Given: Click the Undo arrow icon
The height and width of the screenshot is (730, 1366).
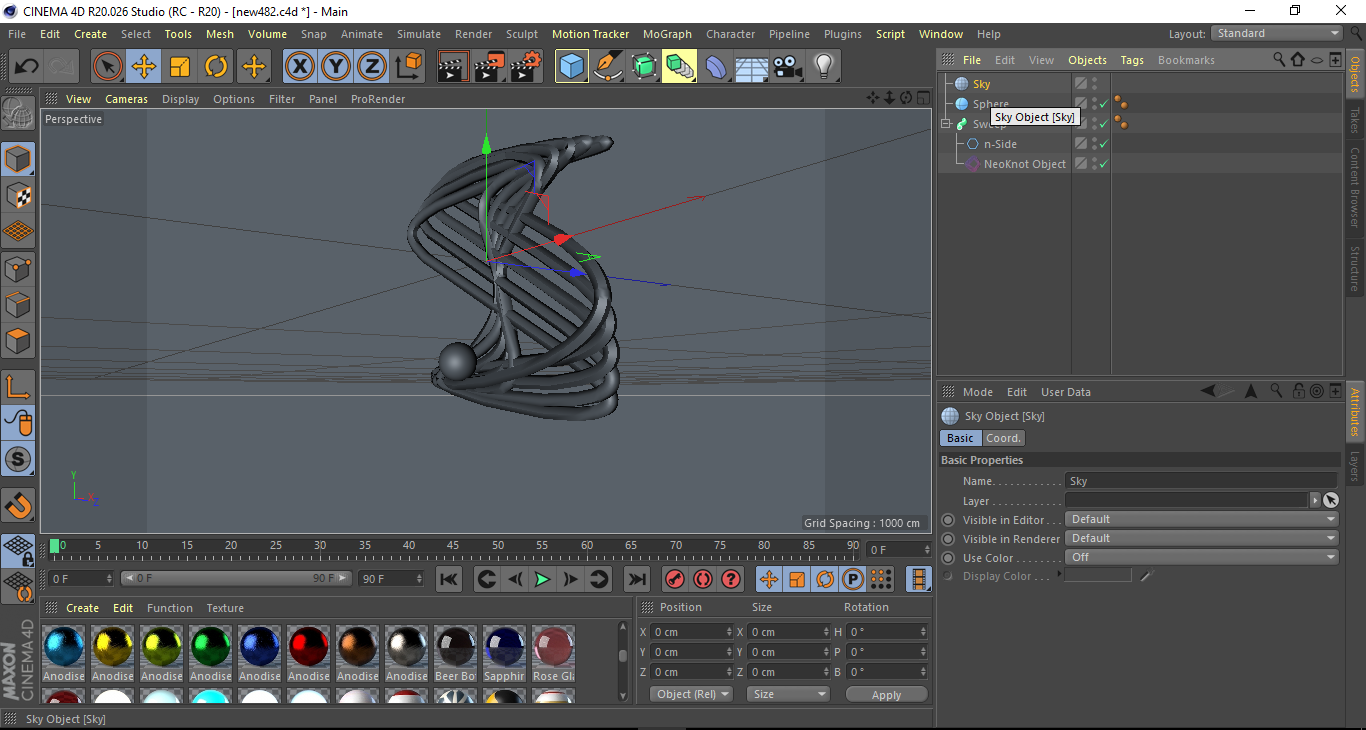Looking at the screenshot, I should 26,67.
